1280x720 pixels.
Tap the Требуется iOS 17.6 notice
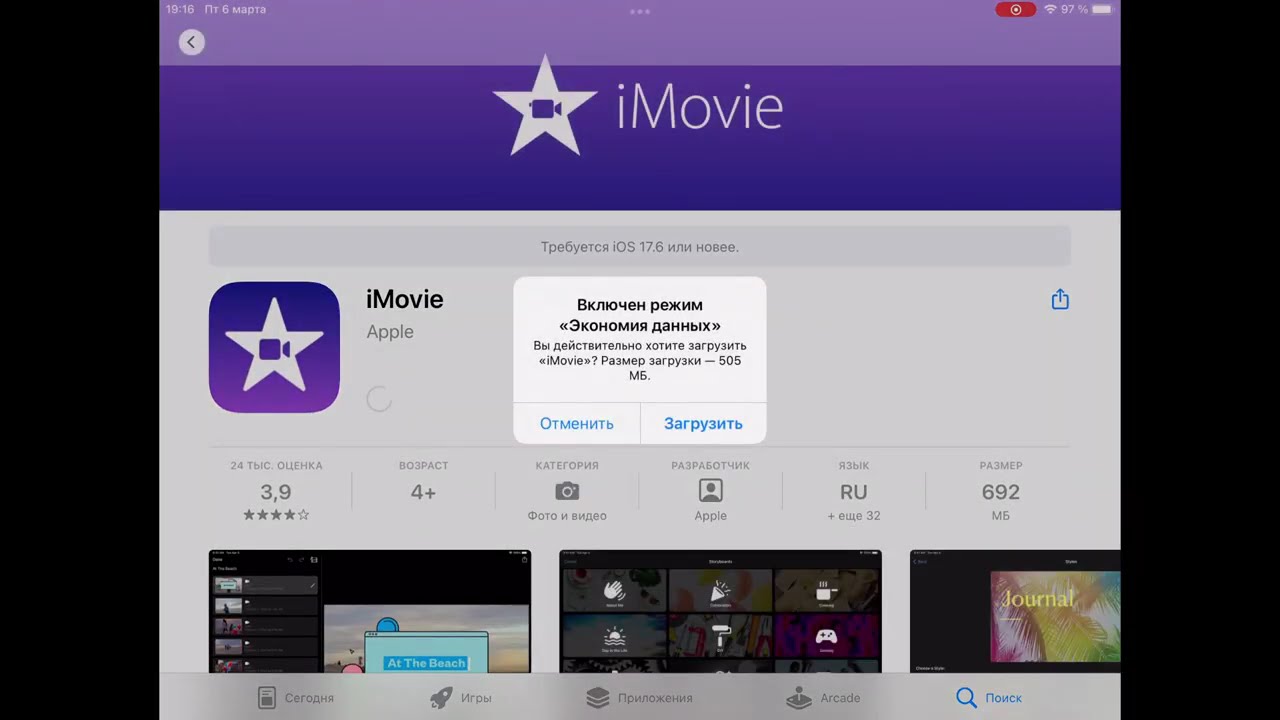click(x=640, y=247)
